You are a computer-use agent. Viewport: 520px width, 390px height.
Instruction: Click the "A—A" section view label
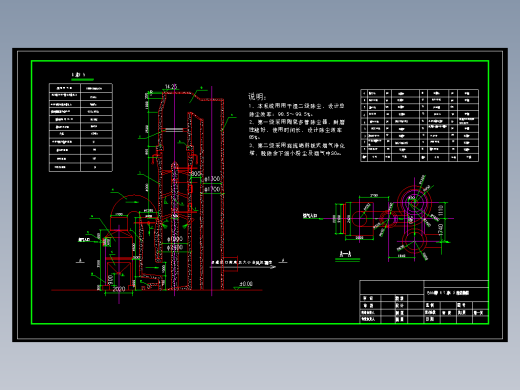345,254
